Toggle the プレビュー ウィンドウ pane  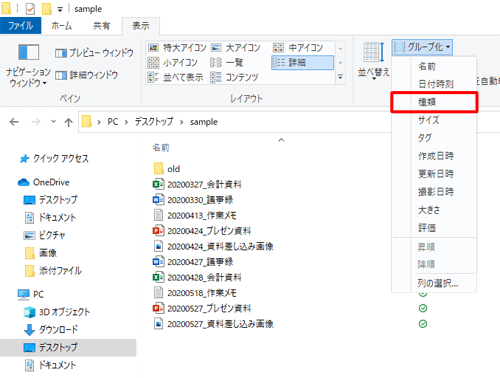pyautogui.click(x=94, y=53)
